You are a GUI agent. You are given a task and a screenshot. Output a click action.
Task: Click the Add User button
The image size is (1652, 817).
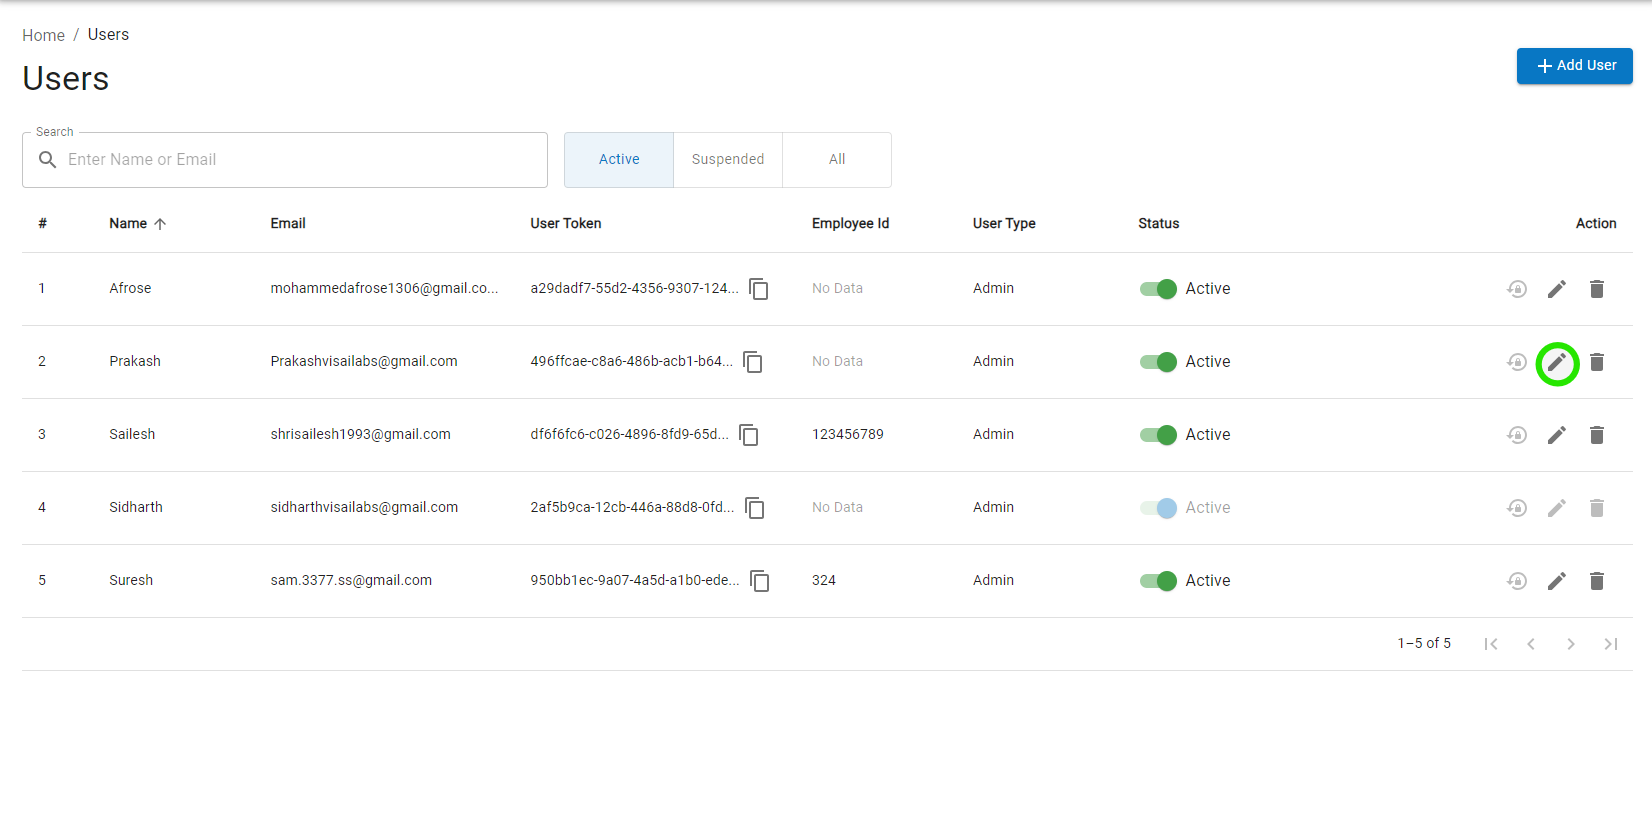pos(1574,66)
